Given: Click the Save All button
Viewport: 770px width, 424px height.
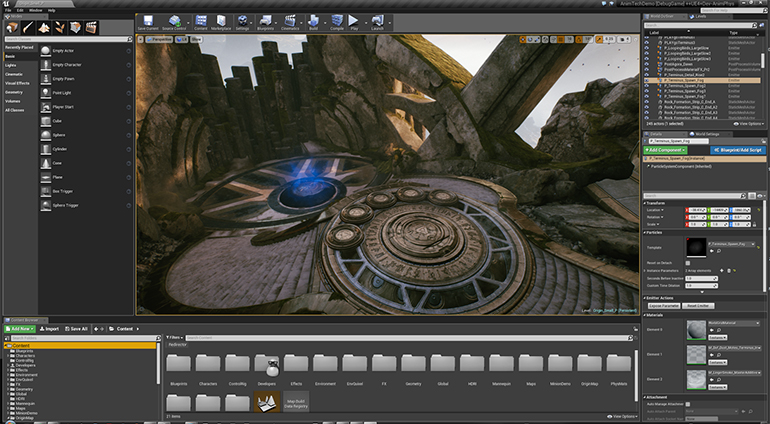Looking at the screenshot, I should (76, 329).
